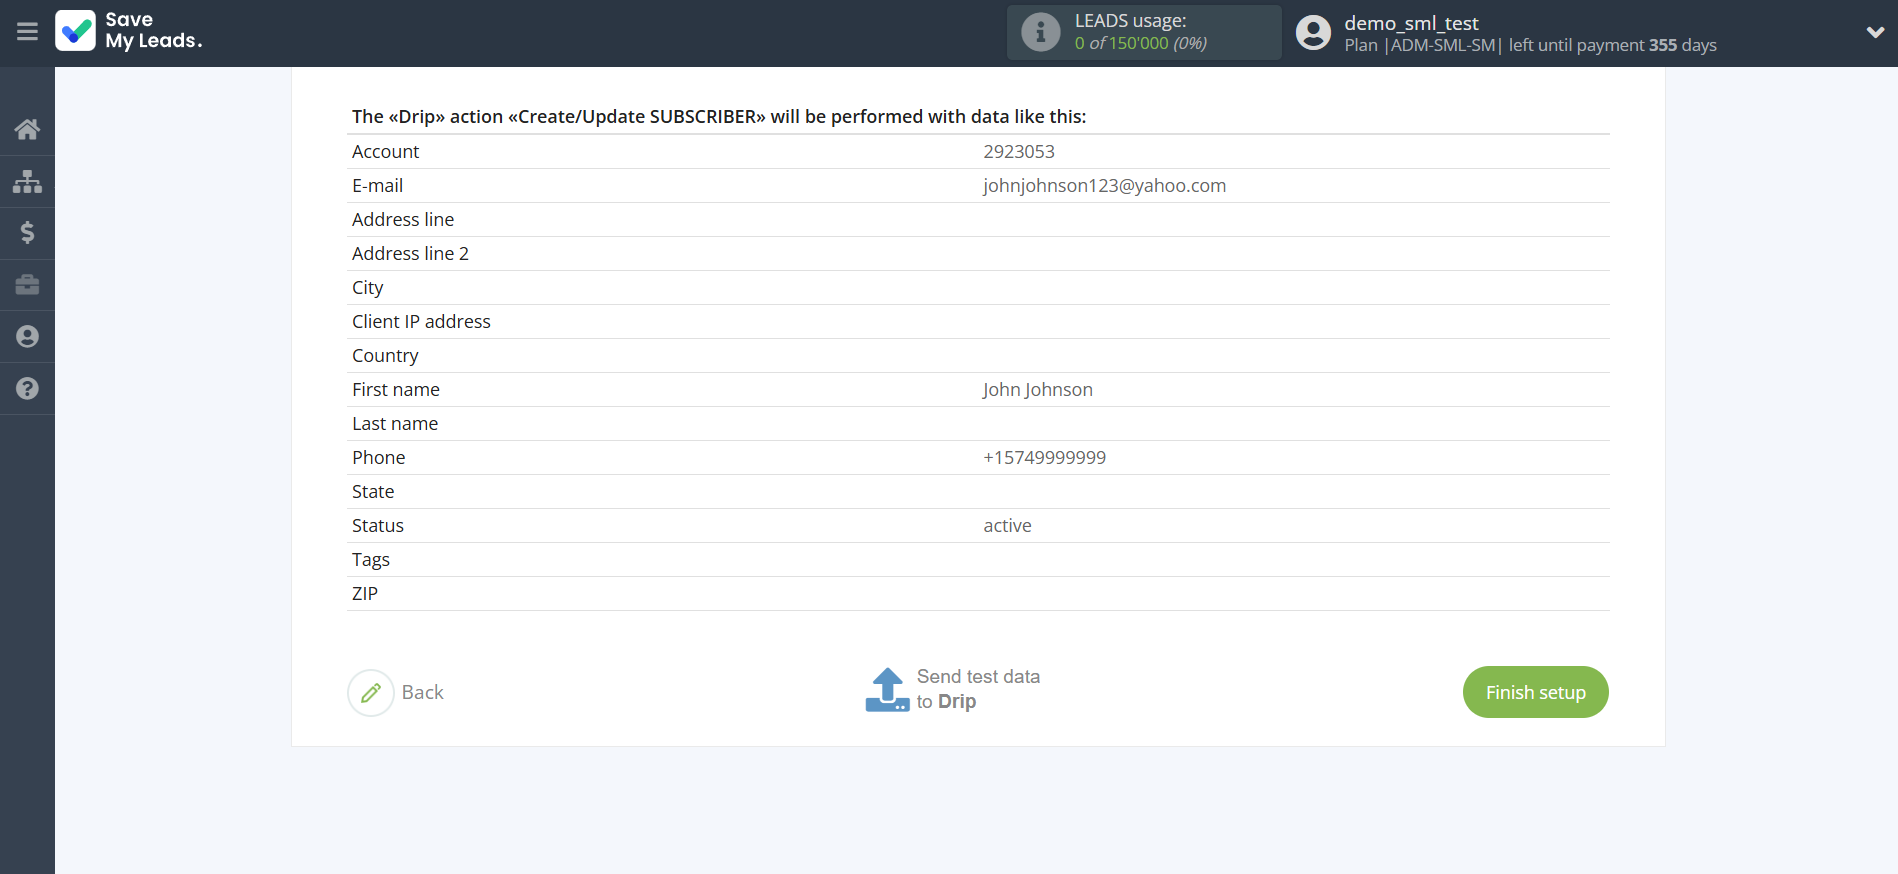
Task: Click the demo_sml_test account name
Action: (1410, 23)
